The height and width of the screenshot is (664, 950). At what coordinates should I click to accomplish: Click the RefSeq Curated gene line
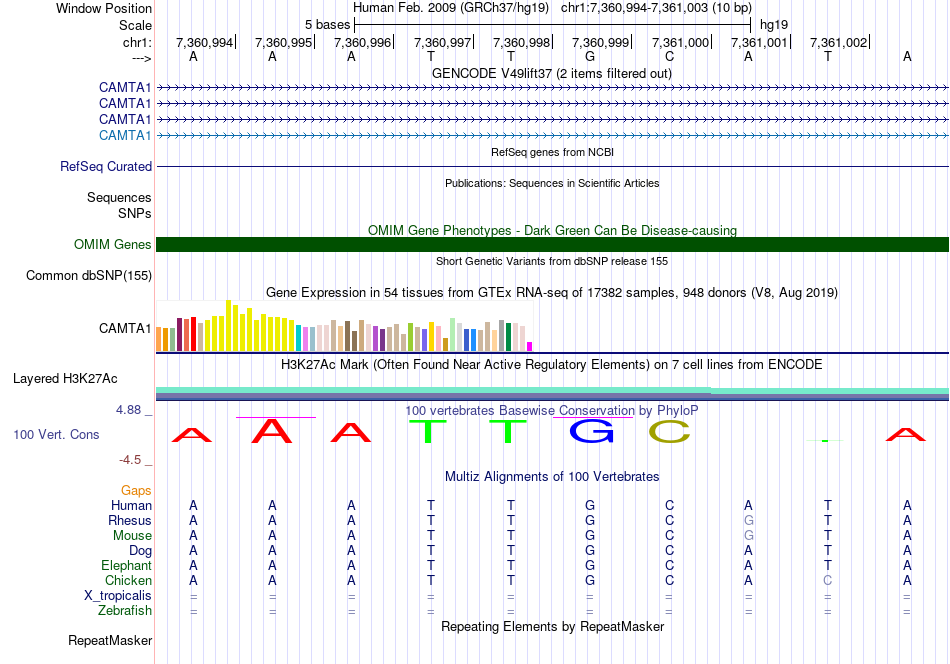pos(553,166)
